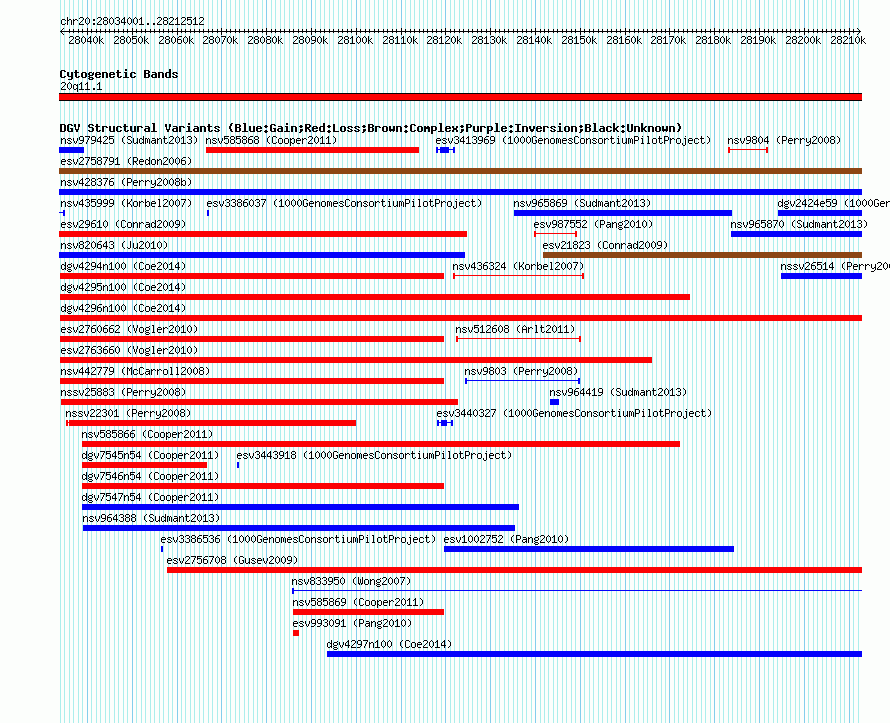The image size is (890, 723).
Task: Click the nsv979425 (Sudmant2013) blue gain bar
Action: (x=72, y=150)
